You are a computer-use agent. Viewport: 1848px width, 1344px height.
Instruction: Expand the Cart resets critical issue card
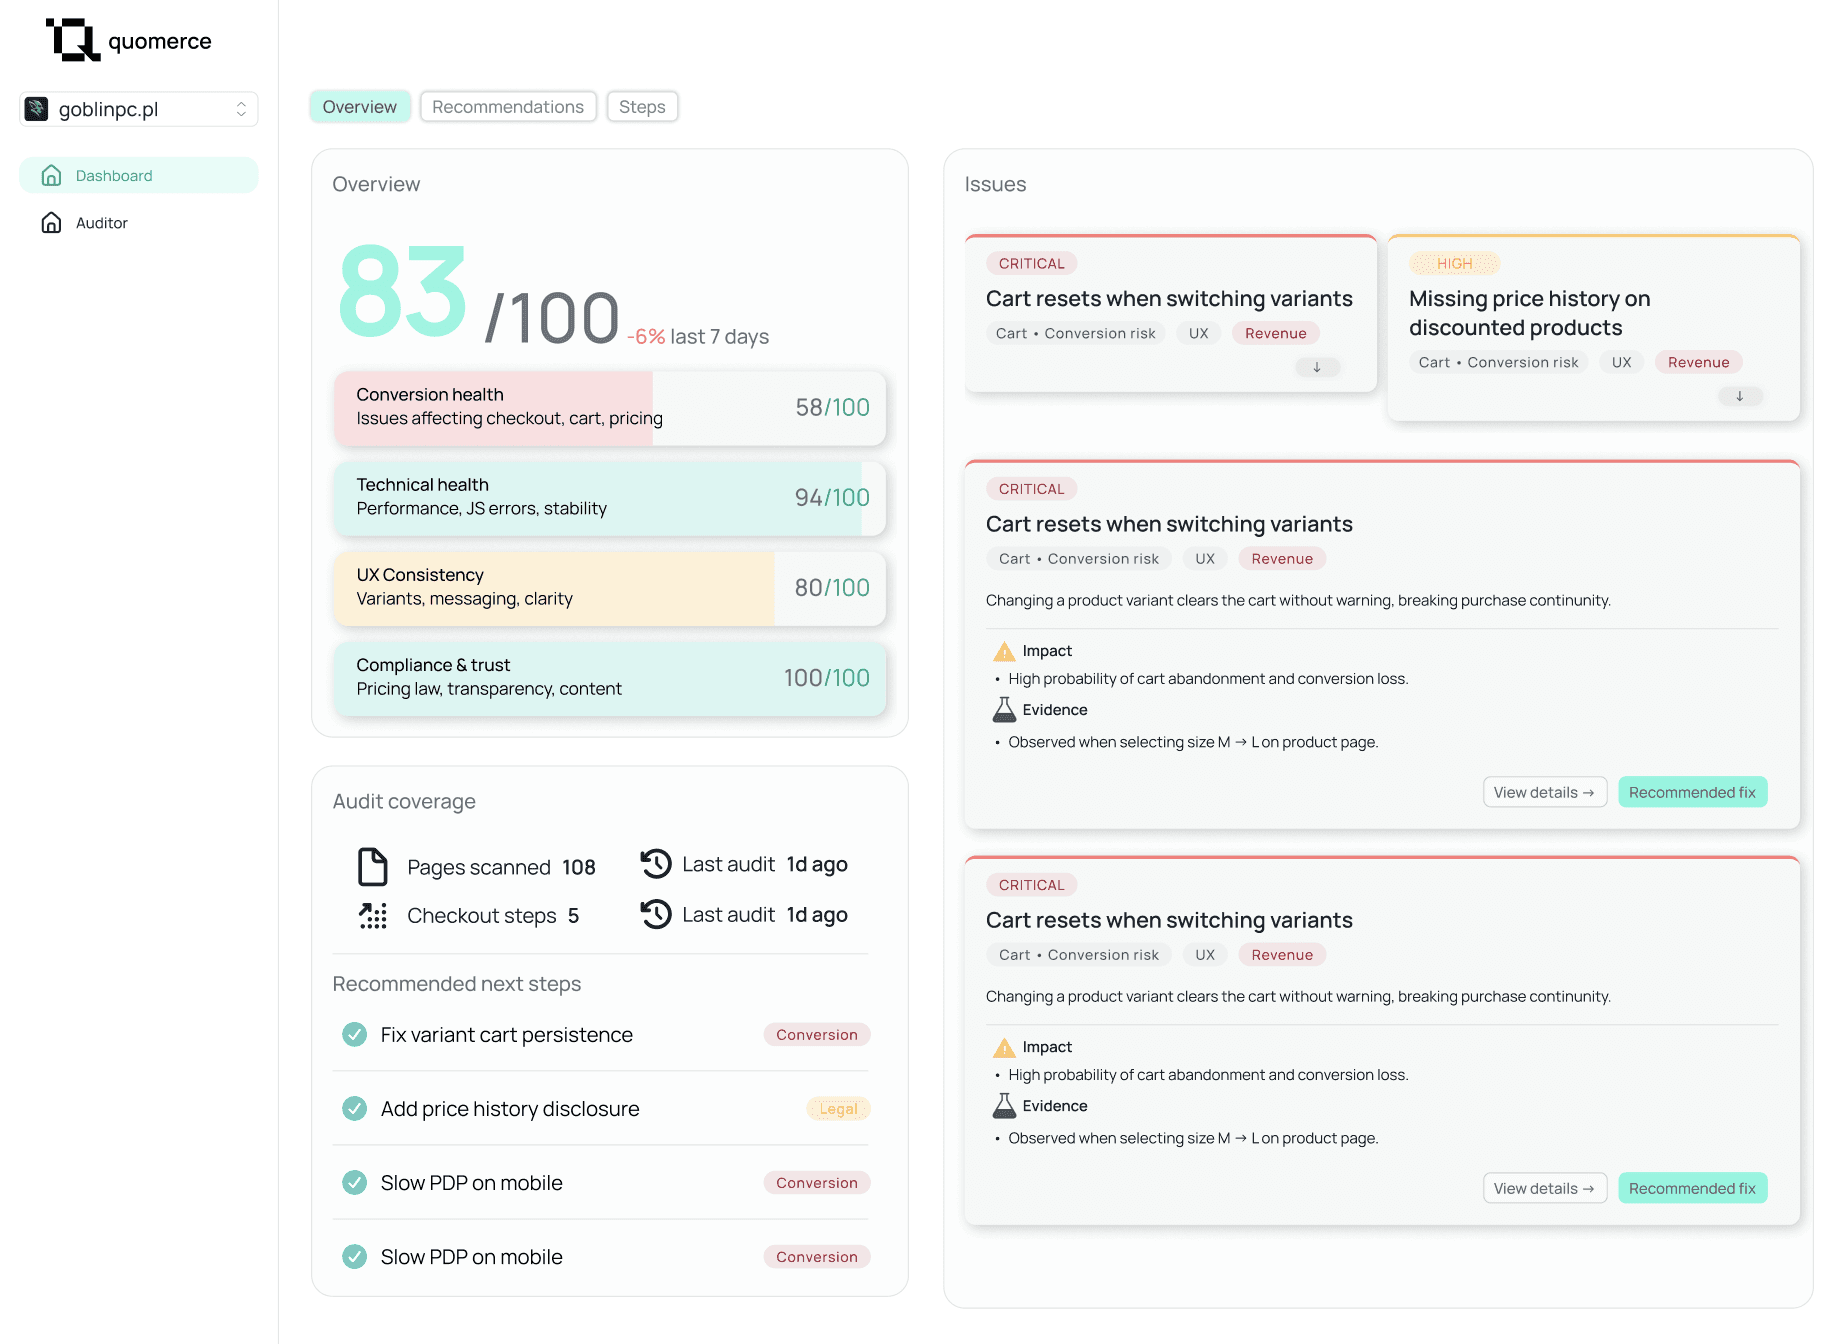1317,367
